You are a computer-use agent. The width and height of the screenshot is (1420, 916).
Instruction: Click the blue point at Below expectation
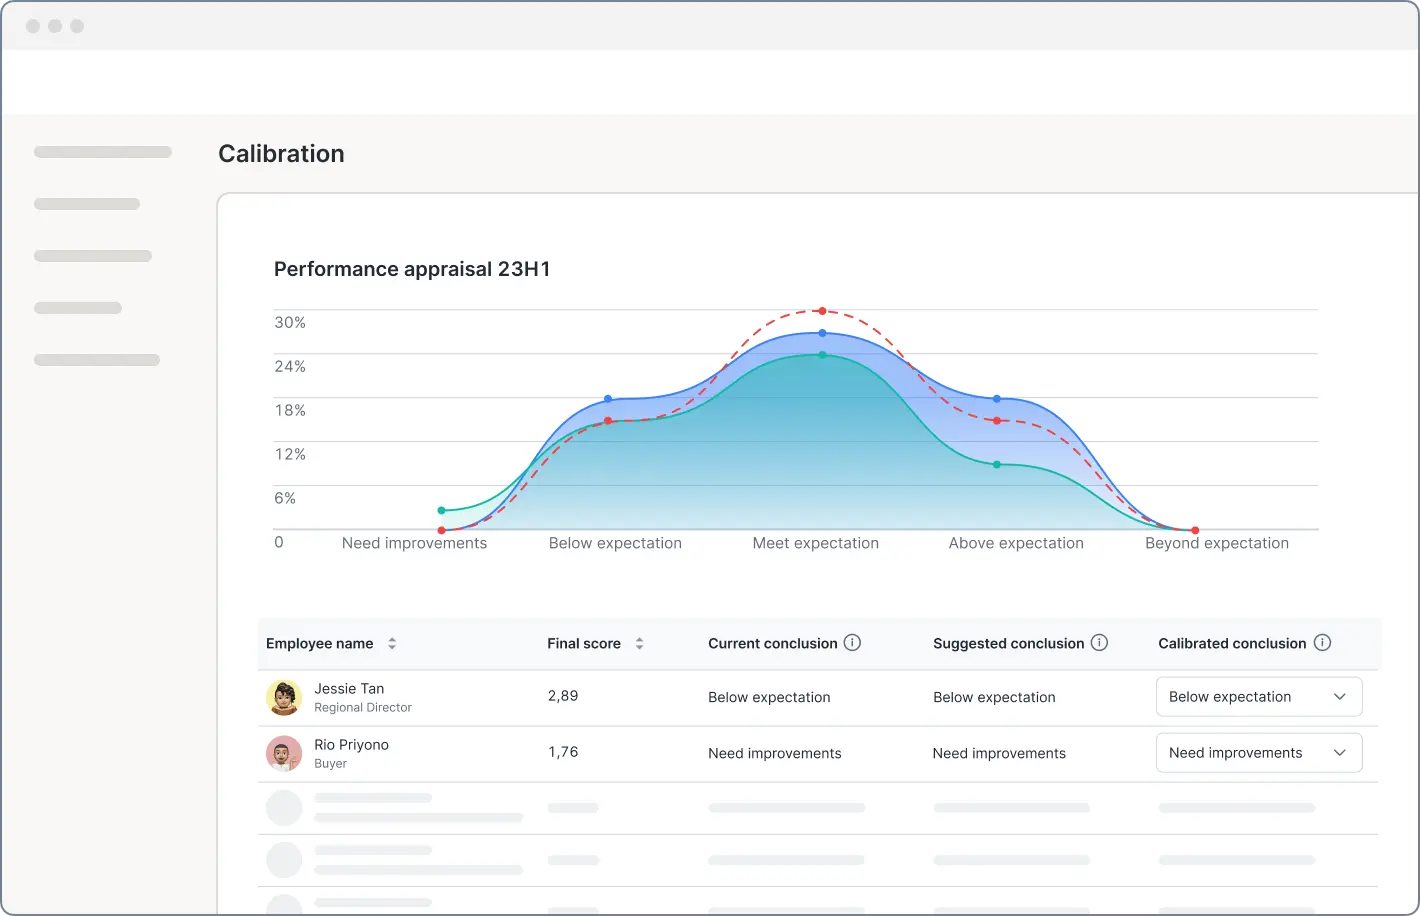(x=608, y=399)
